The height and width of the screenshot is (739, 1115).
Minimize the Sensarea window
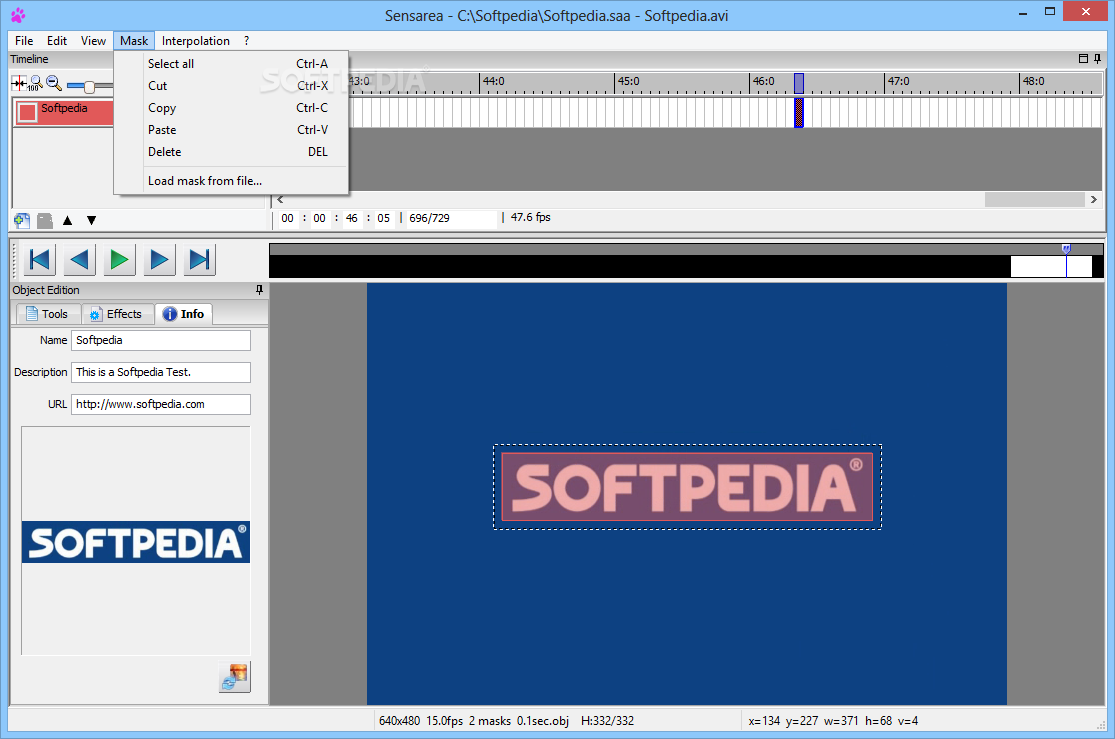[x=1023, y=12]
